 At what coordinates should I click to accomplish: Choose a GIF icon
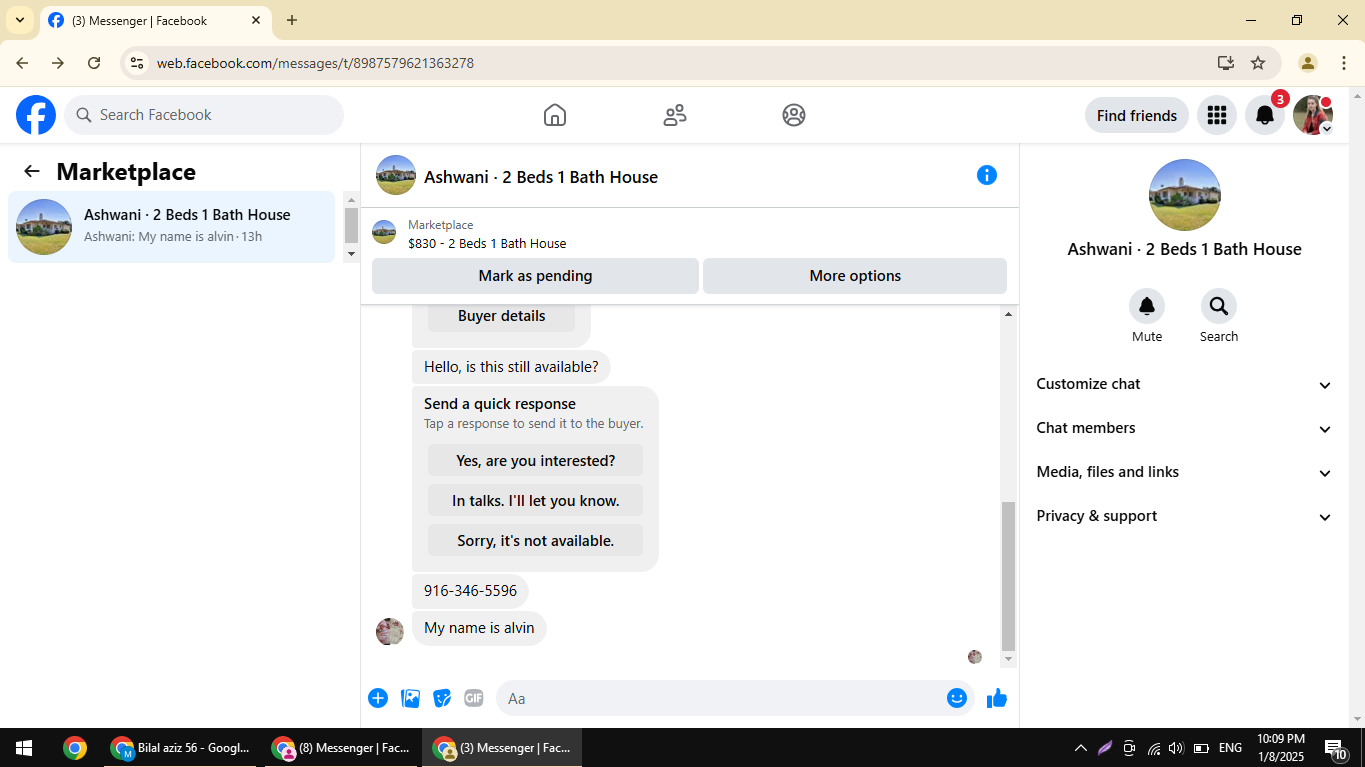tap(474, 698)
